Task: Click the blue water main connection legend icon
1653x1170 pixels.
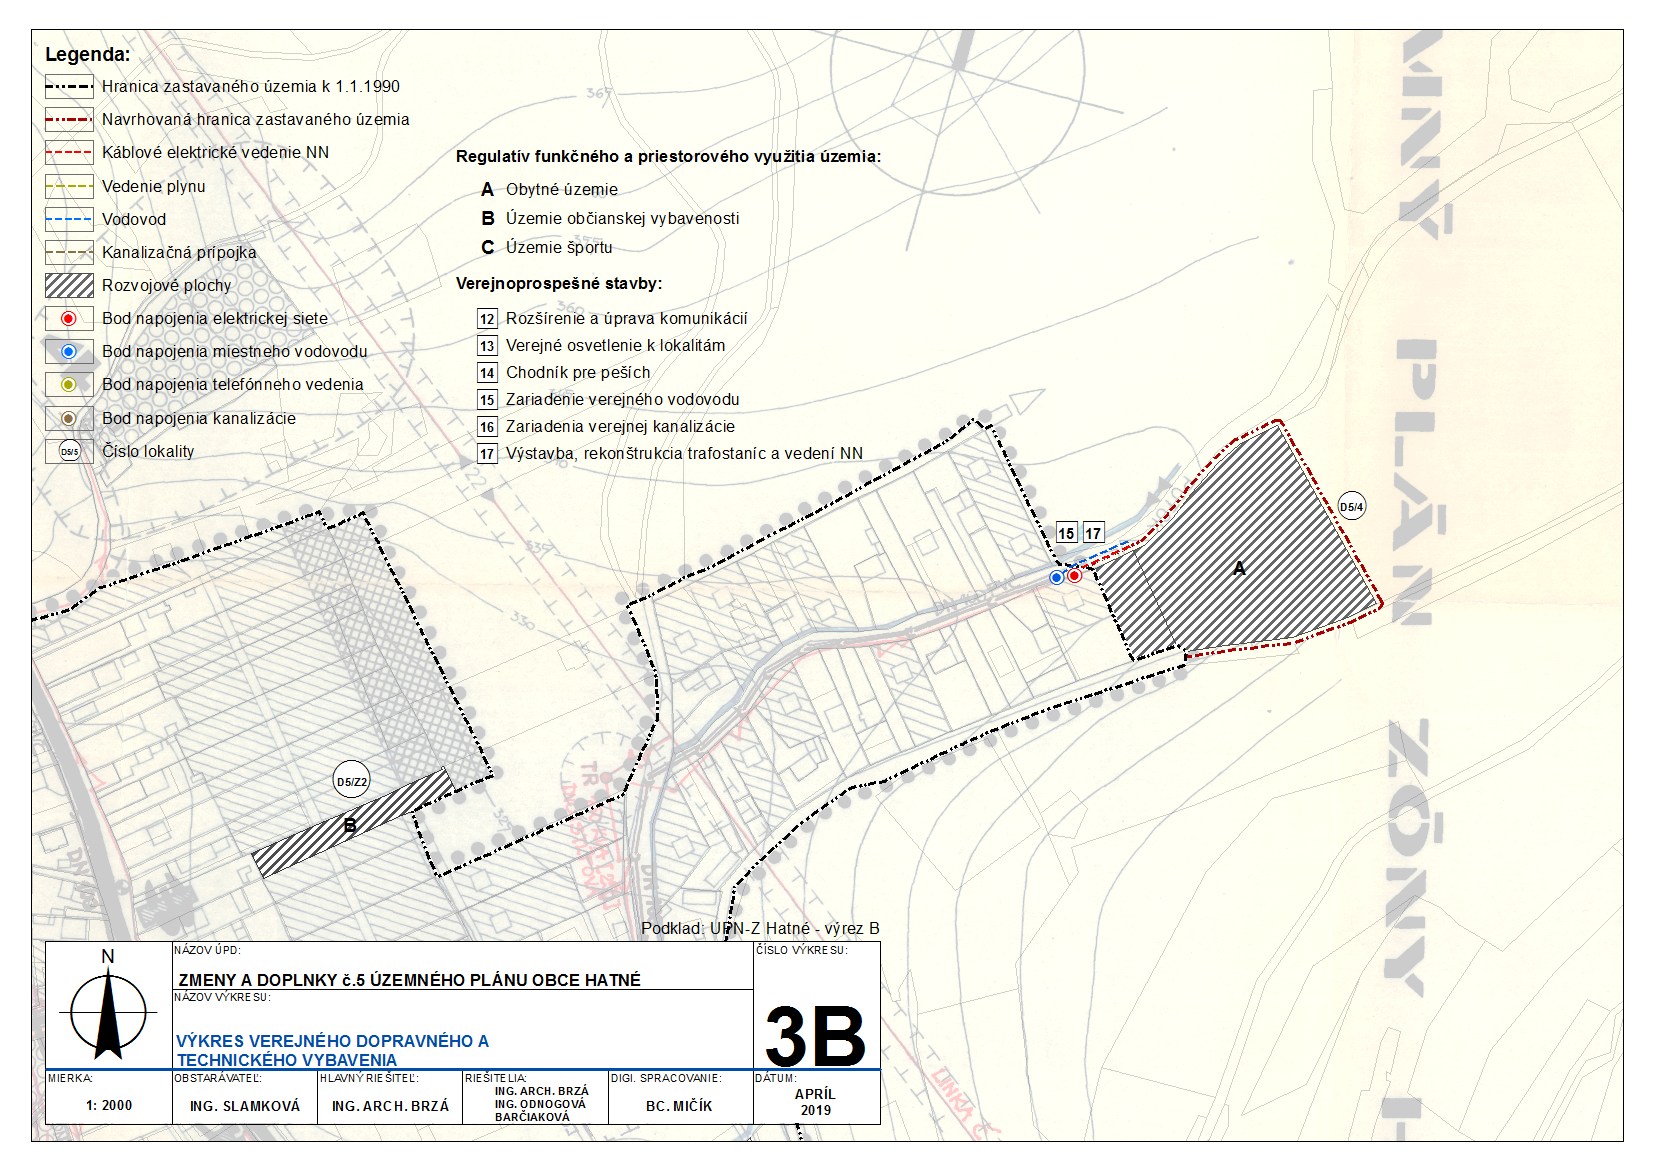Action: click(69, 352)
